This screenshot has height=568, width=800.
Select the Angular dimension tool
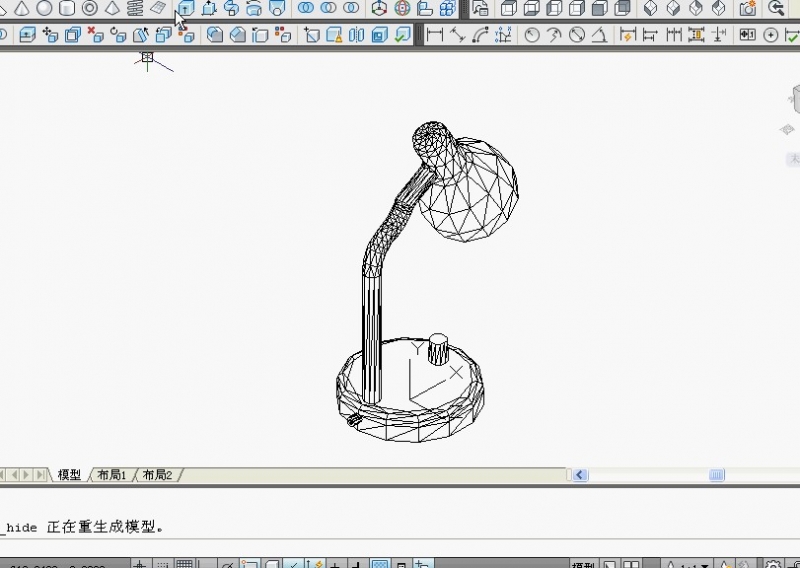click(x=599, y=35)
